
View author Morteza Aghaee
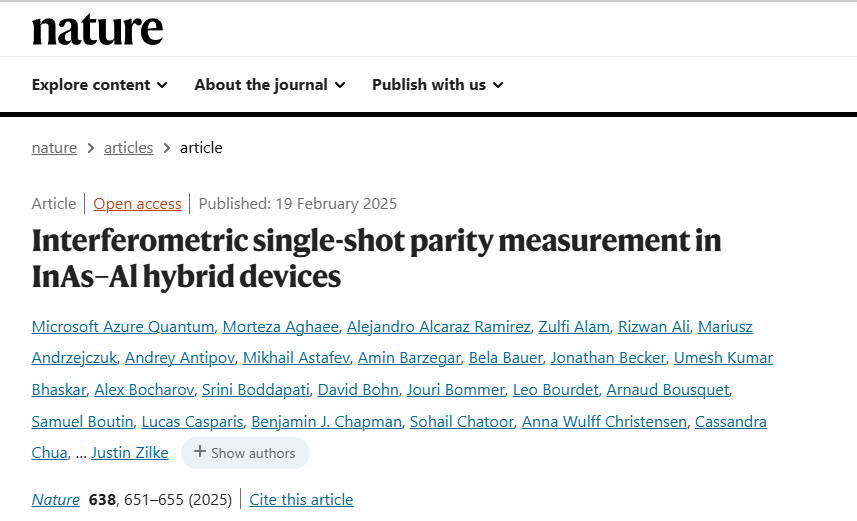(x=278, y=327)
